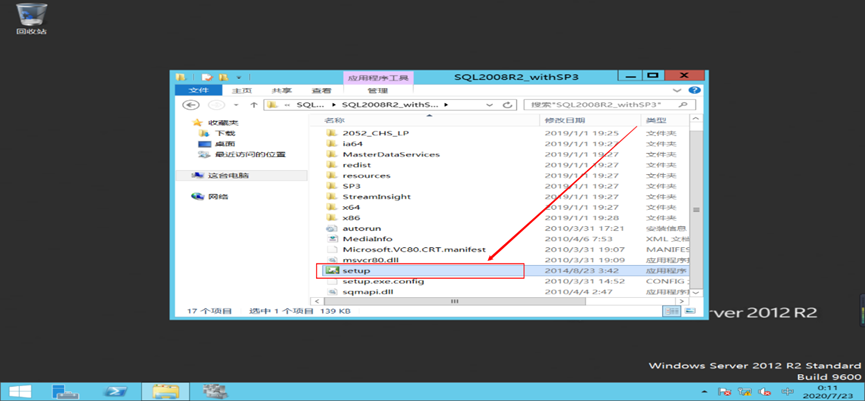The height and width of the screenshot is (401, 865).
Task: Click vertical scrollbar up arrow
Action: pyautogui.click(x=696, y=120)
